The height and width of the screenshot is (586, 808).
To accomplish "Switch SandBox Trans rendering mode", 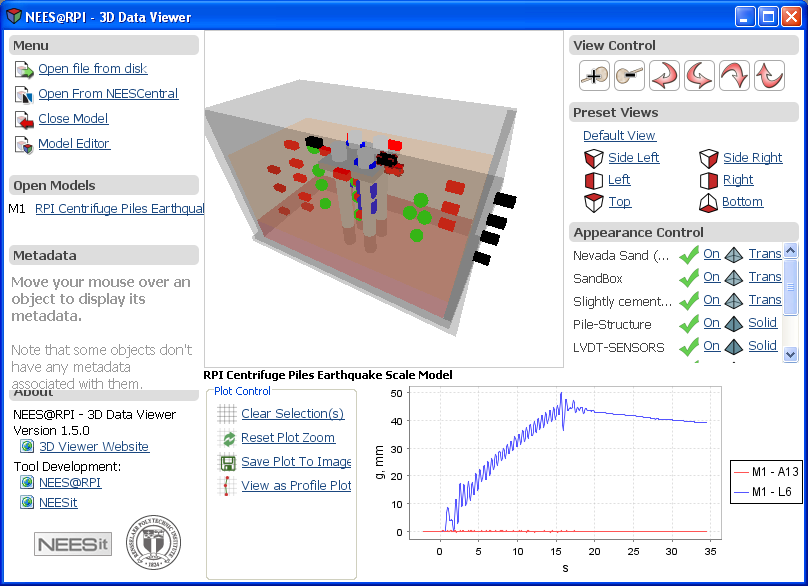I will [765, 277].
